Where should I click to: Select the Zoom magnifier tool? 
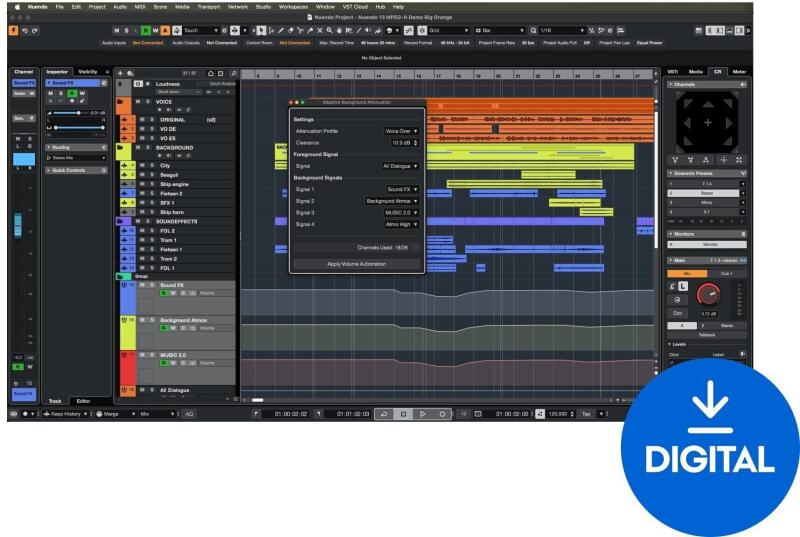(x=330, y=31)
